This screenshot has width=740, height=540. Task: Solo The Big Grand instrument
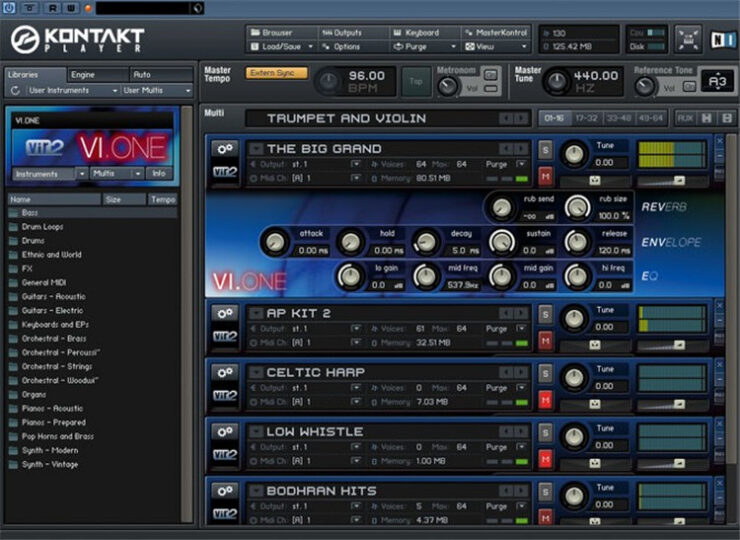pyautogui.click(x=546, y=149)
